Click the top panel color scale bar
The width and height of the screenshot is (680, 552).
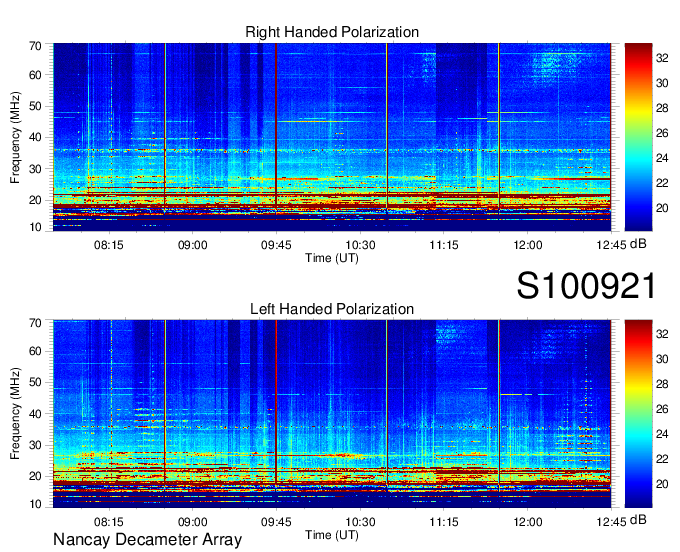coord(638,137)
